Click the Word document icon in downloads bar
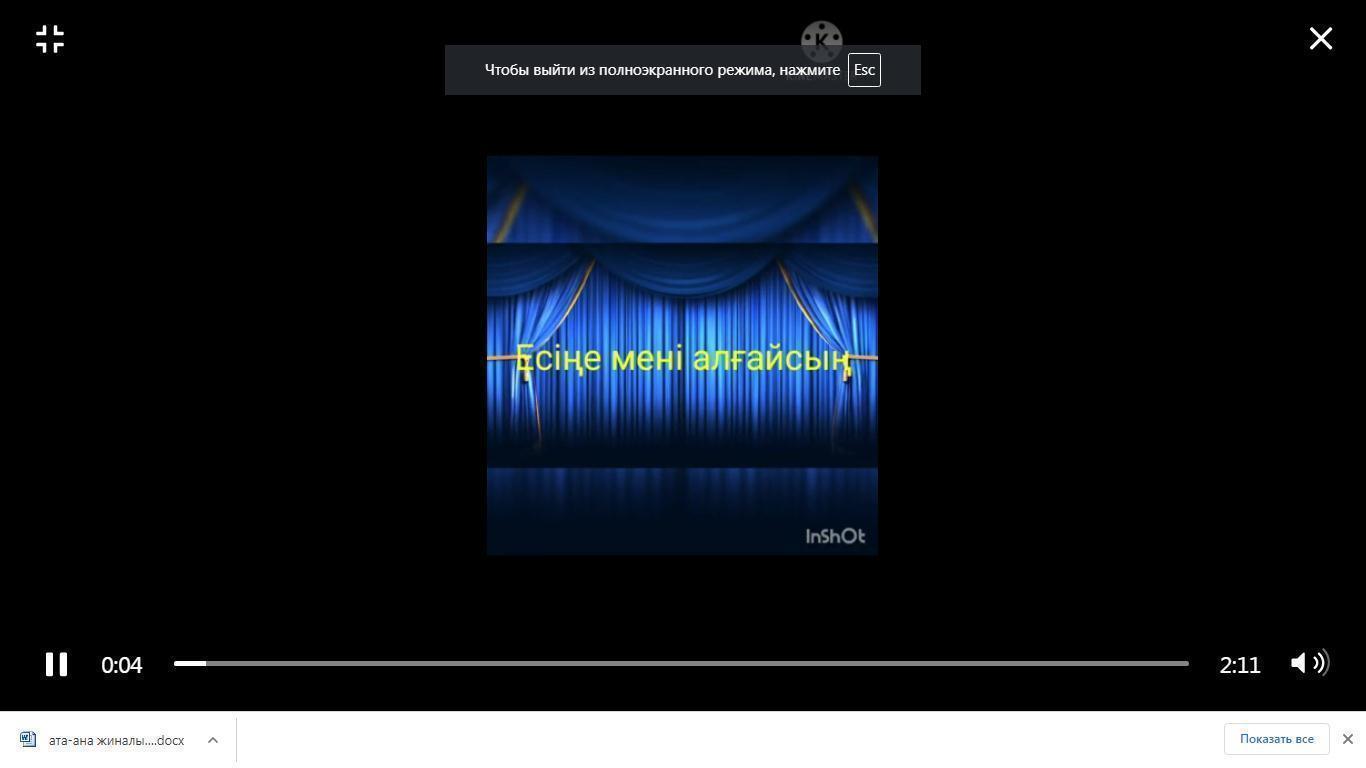The height and width of the screenshot is (768, 1366). click(x=28, y=740)
